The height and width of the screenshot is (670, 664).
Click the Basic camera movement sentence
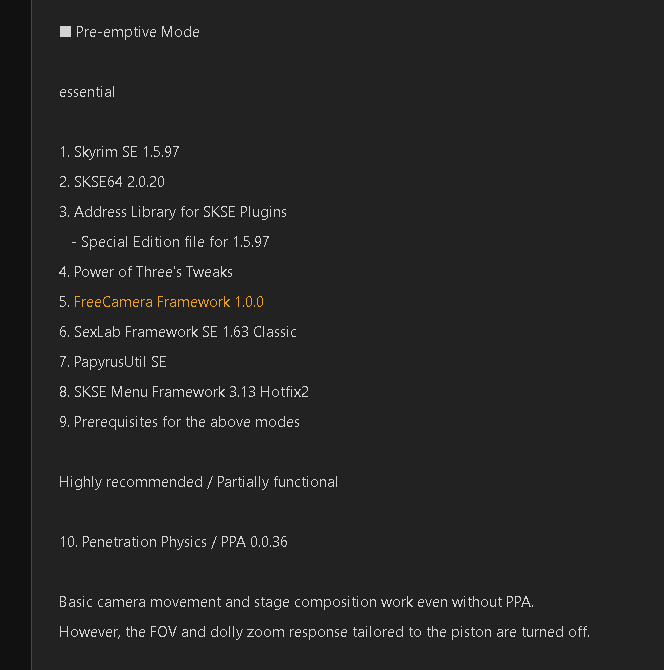coord(297,602)
